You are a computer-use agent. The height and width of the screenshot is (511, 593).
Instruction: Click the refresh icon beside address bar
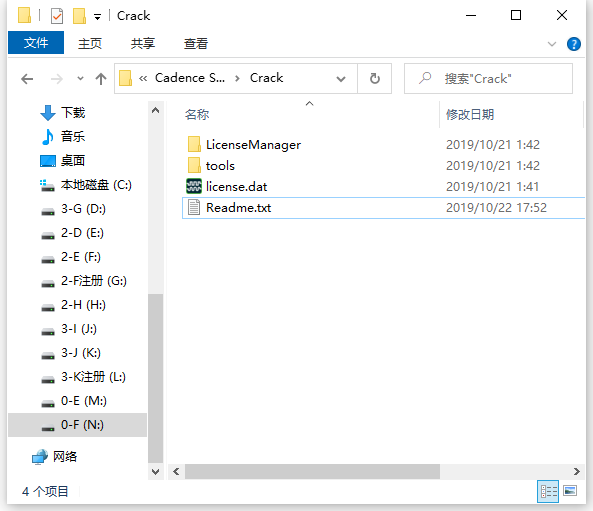coord(374,78)
